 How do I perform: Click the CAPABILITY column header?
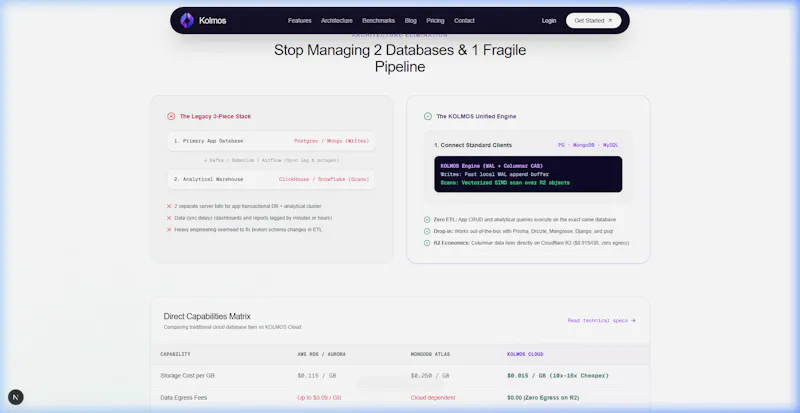175,354
